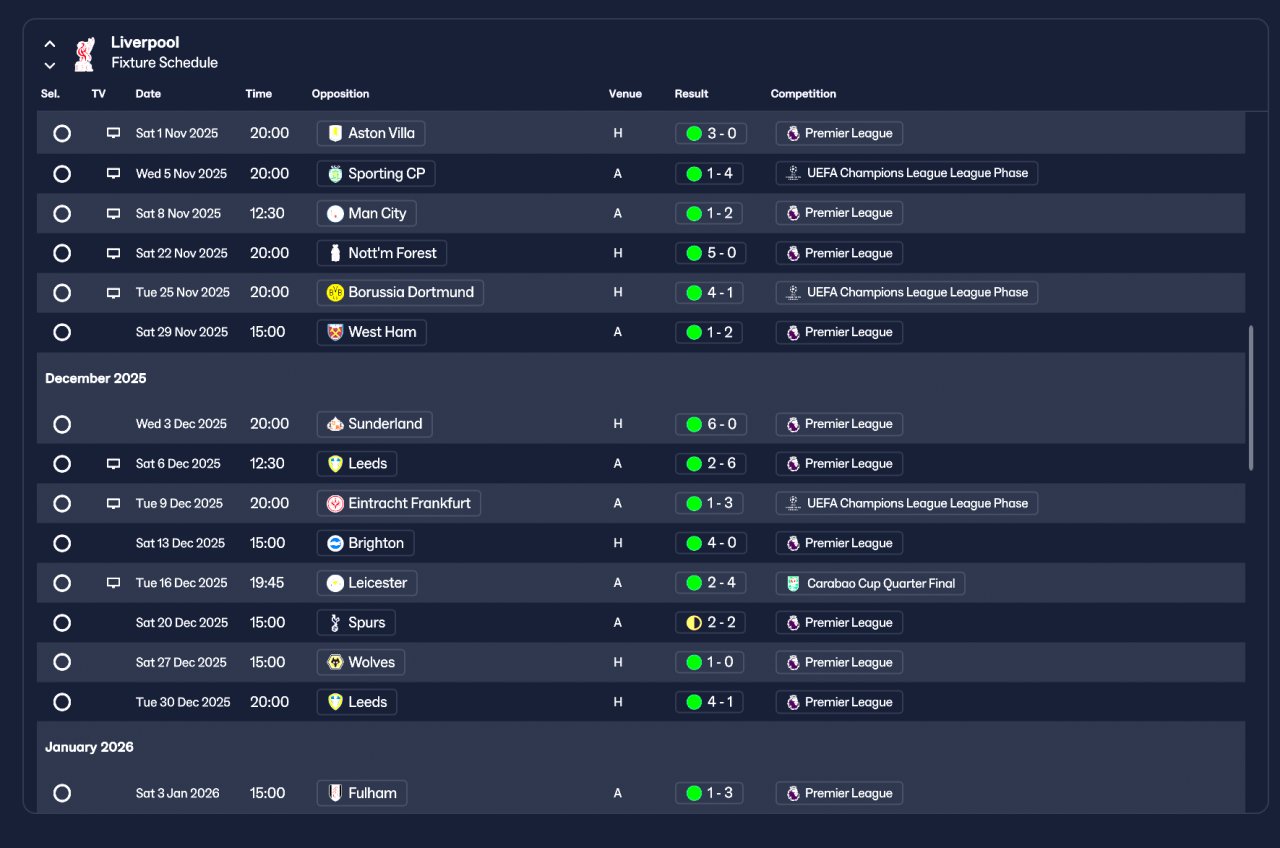Screen dimensions: 1280x848
Task: Open the Eintracht Frankfurt team button
Action: pos(398,503)
